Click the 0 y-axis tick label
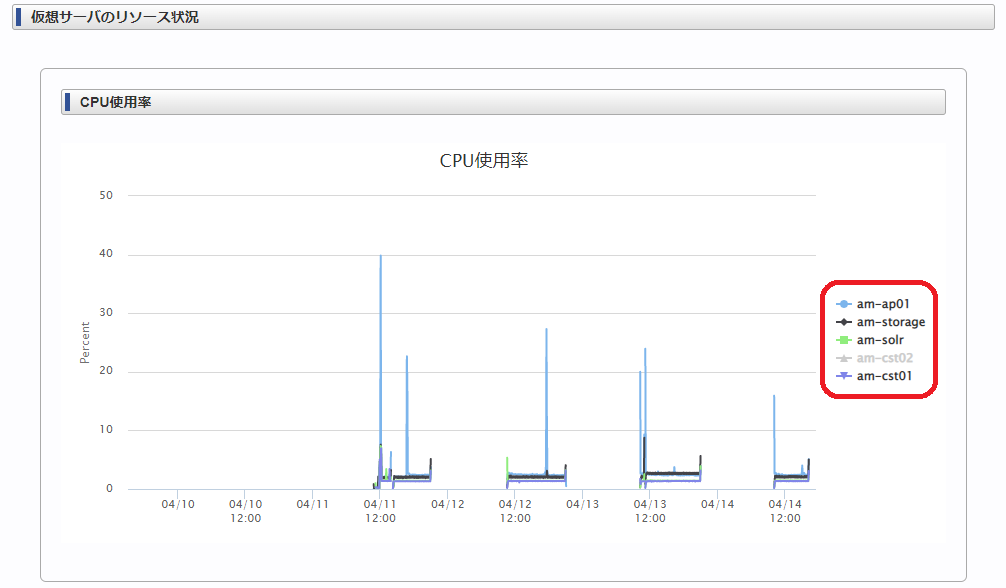This screenshot has height=588, width=1006. [109, 489]
